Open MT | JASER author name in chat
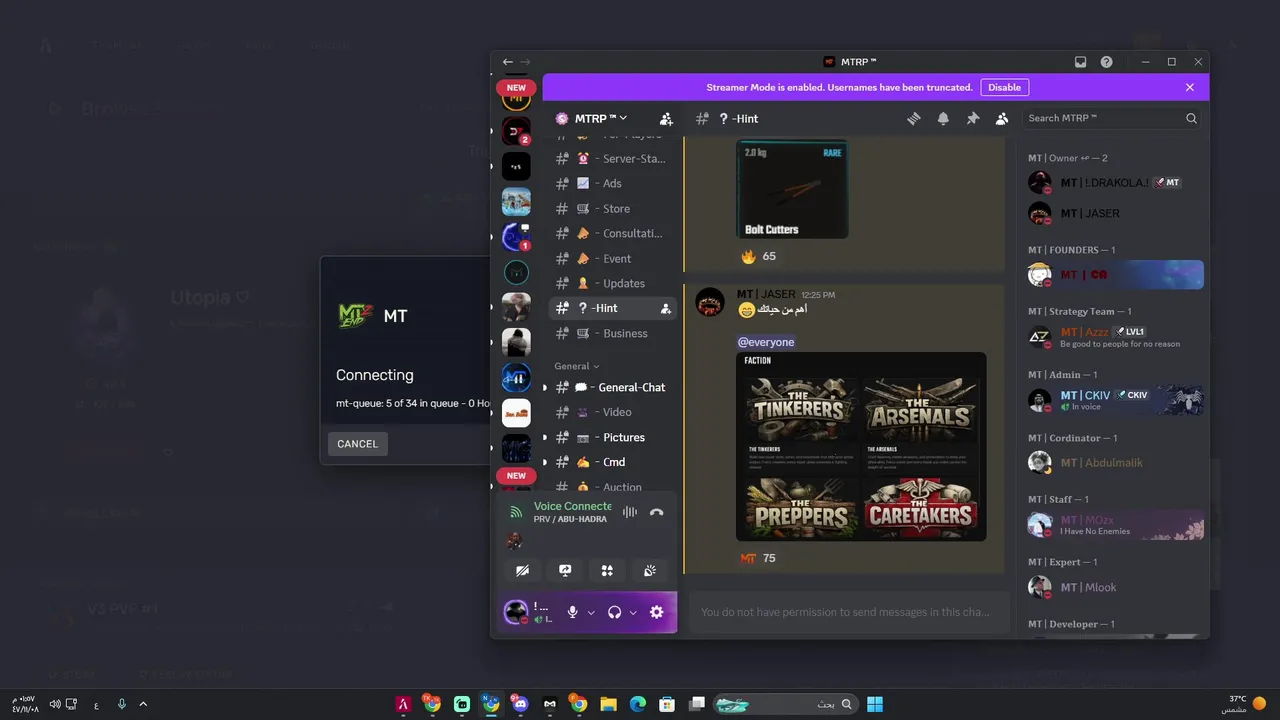The image size is (1280, 720). [766, 294]
